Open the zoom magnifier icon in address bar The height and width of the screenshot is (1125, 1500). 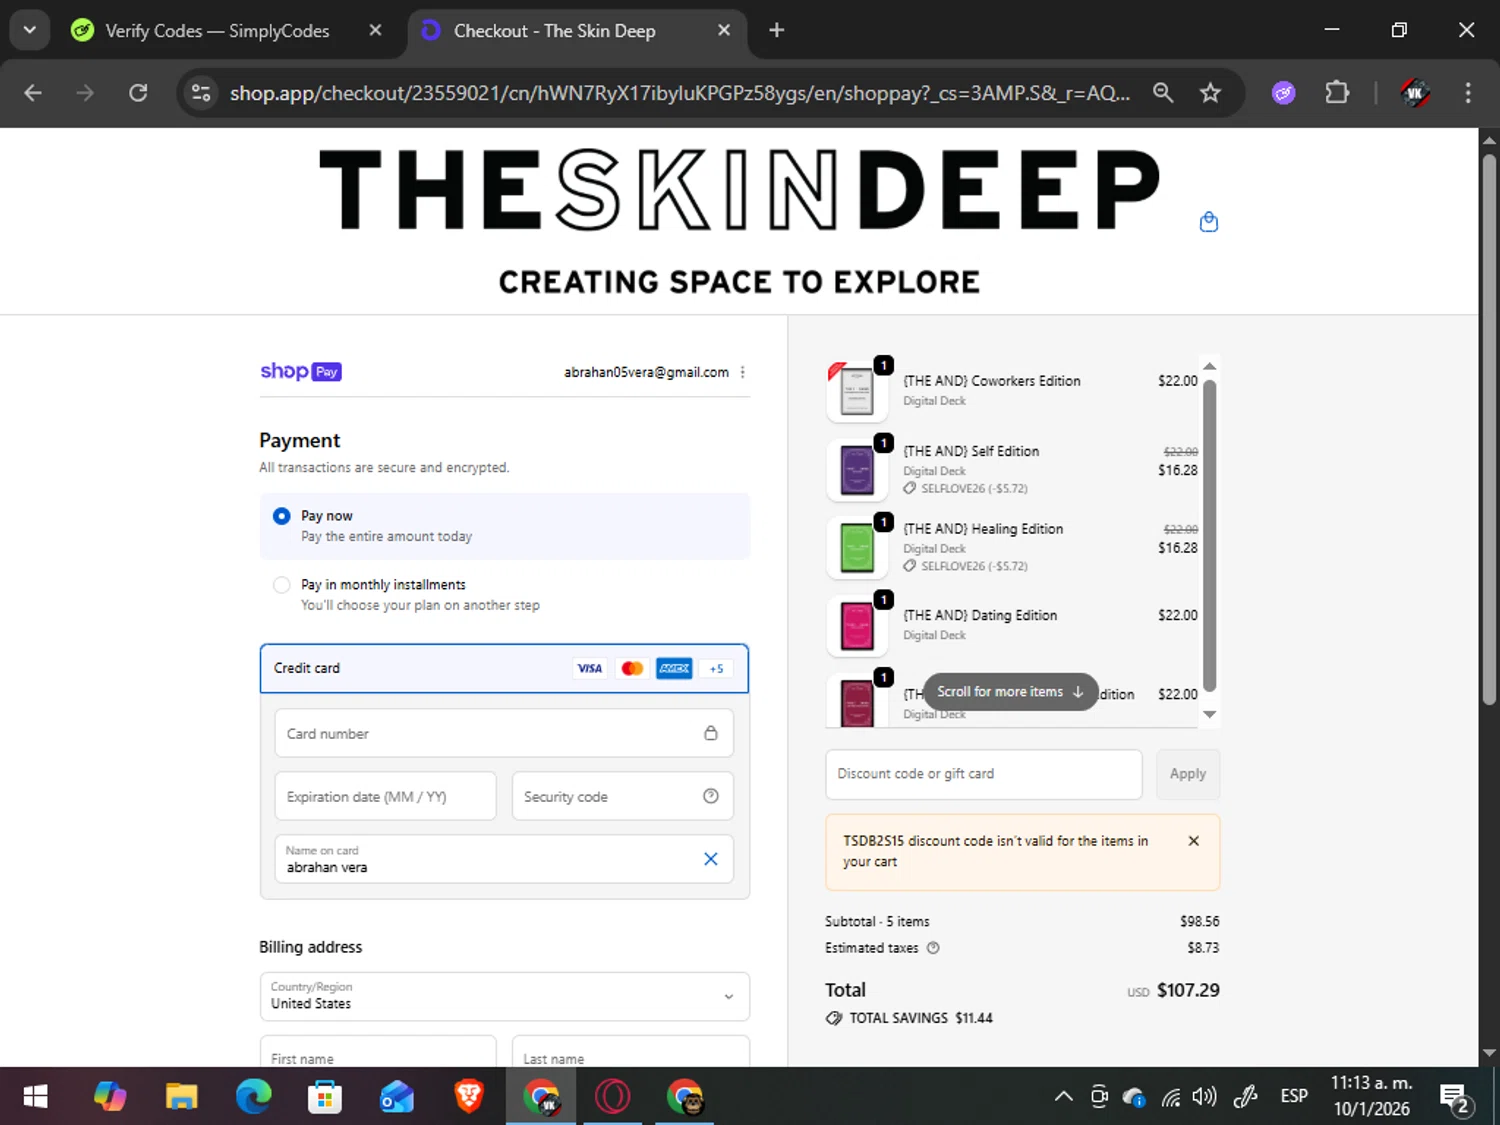(x=1163, y=93)
